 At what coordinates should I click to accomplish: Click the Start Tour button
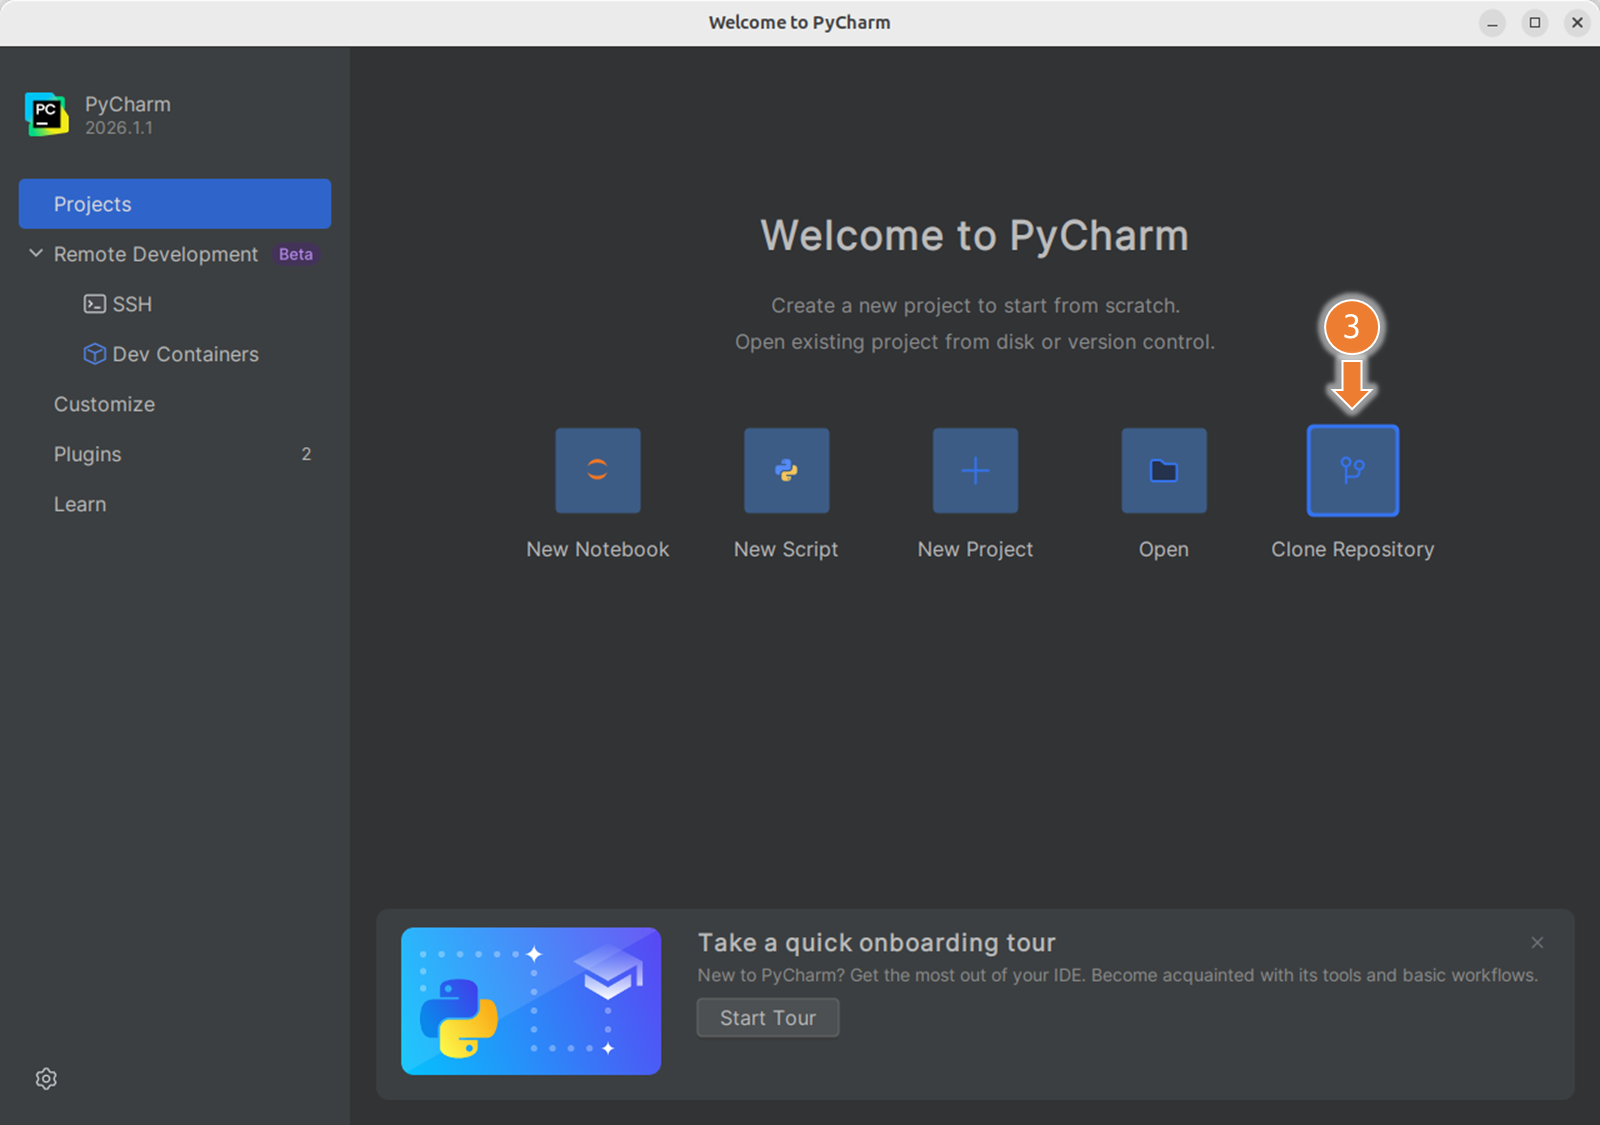coord(768,1018)
